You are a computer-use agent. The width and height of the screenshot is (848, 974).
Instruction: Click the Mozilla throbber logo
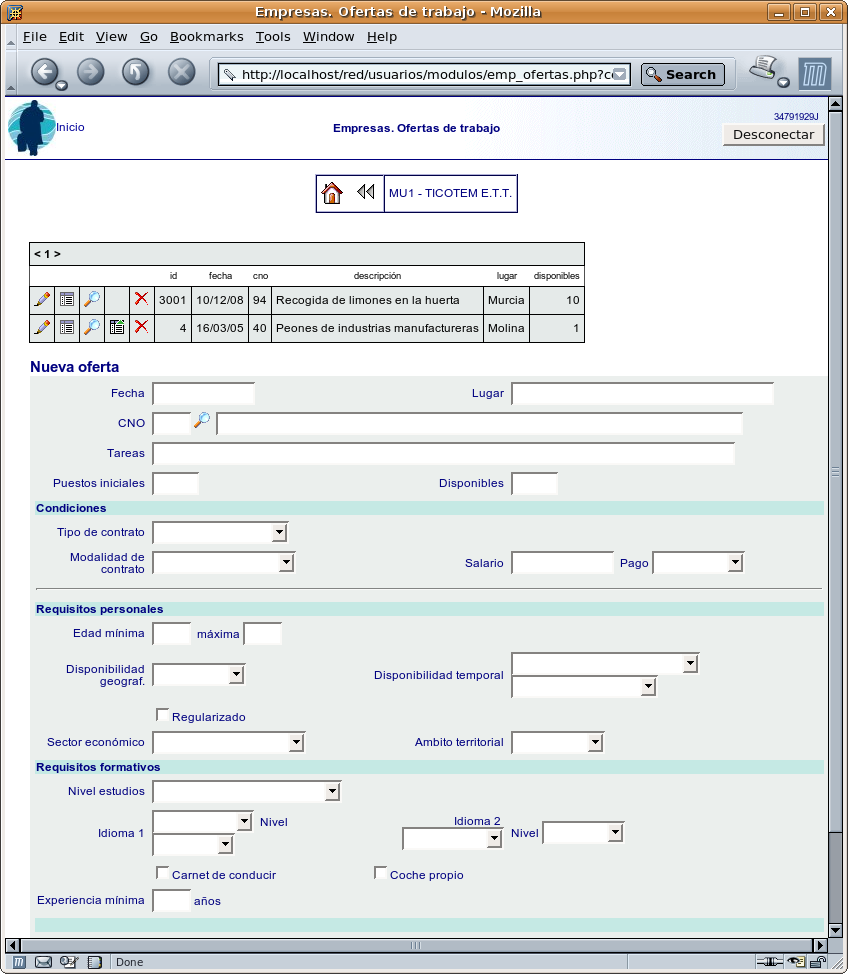pos(814,74)
